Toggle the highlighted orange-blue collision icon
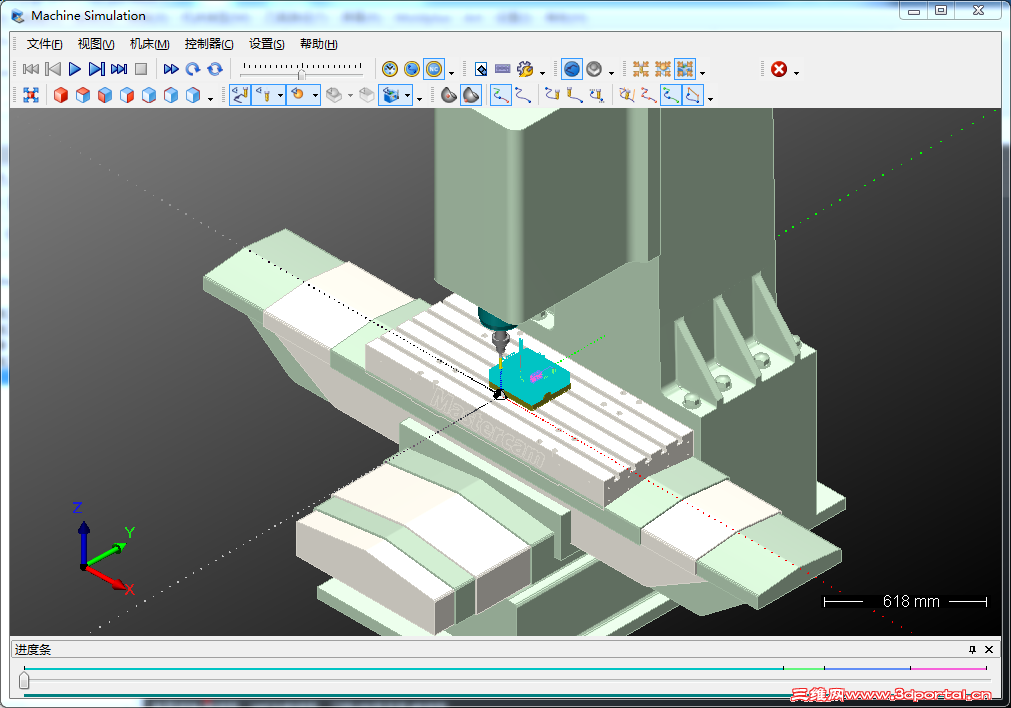Image resolution: width=1011 pixels, height=708 pixels. (x=685, y=69)
